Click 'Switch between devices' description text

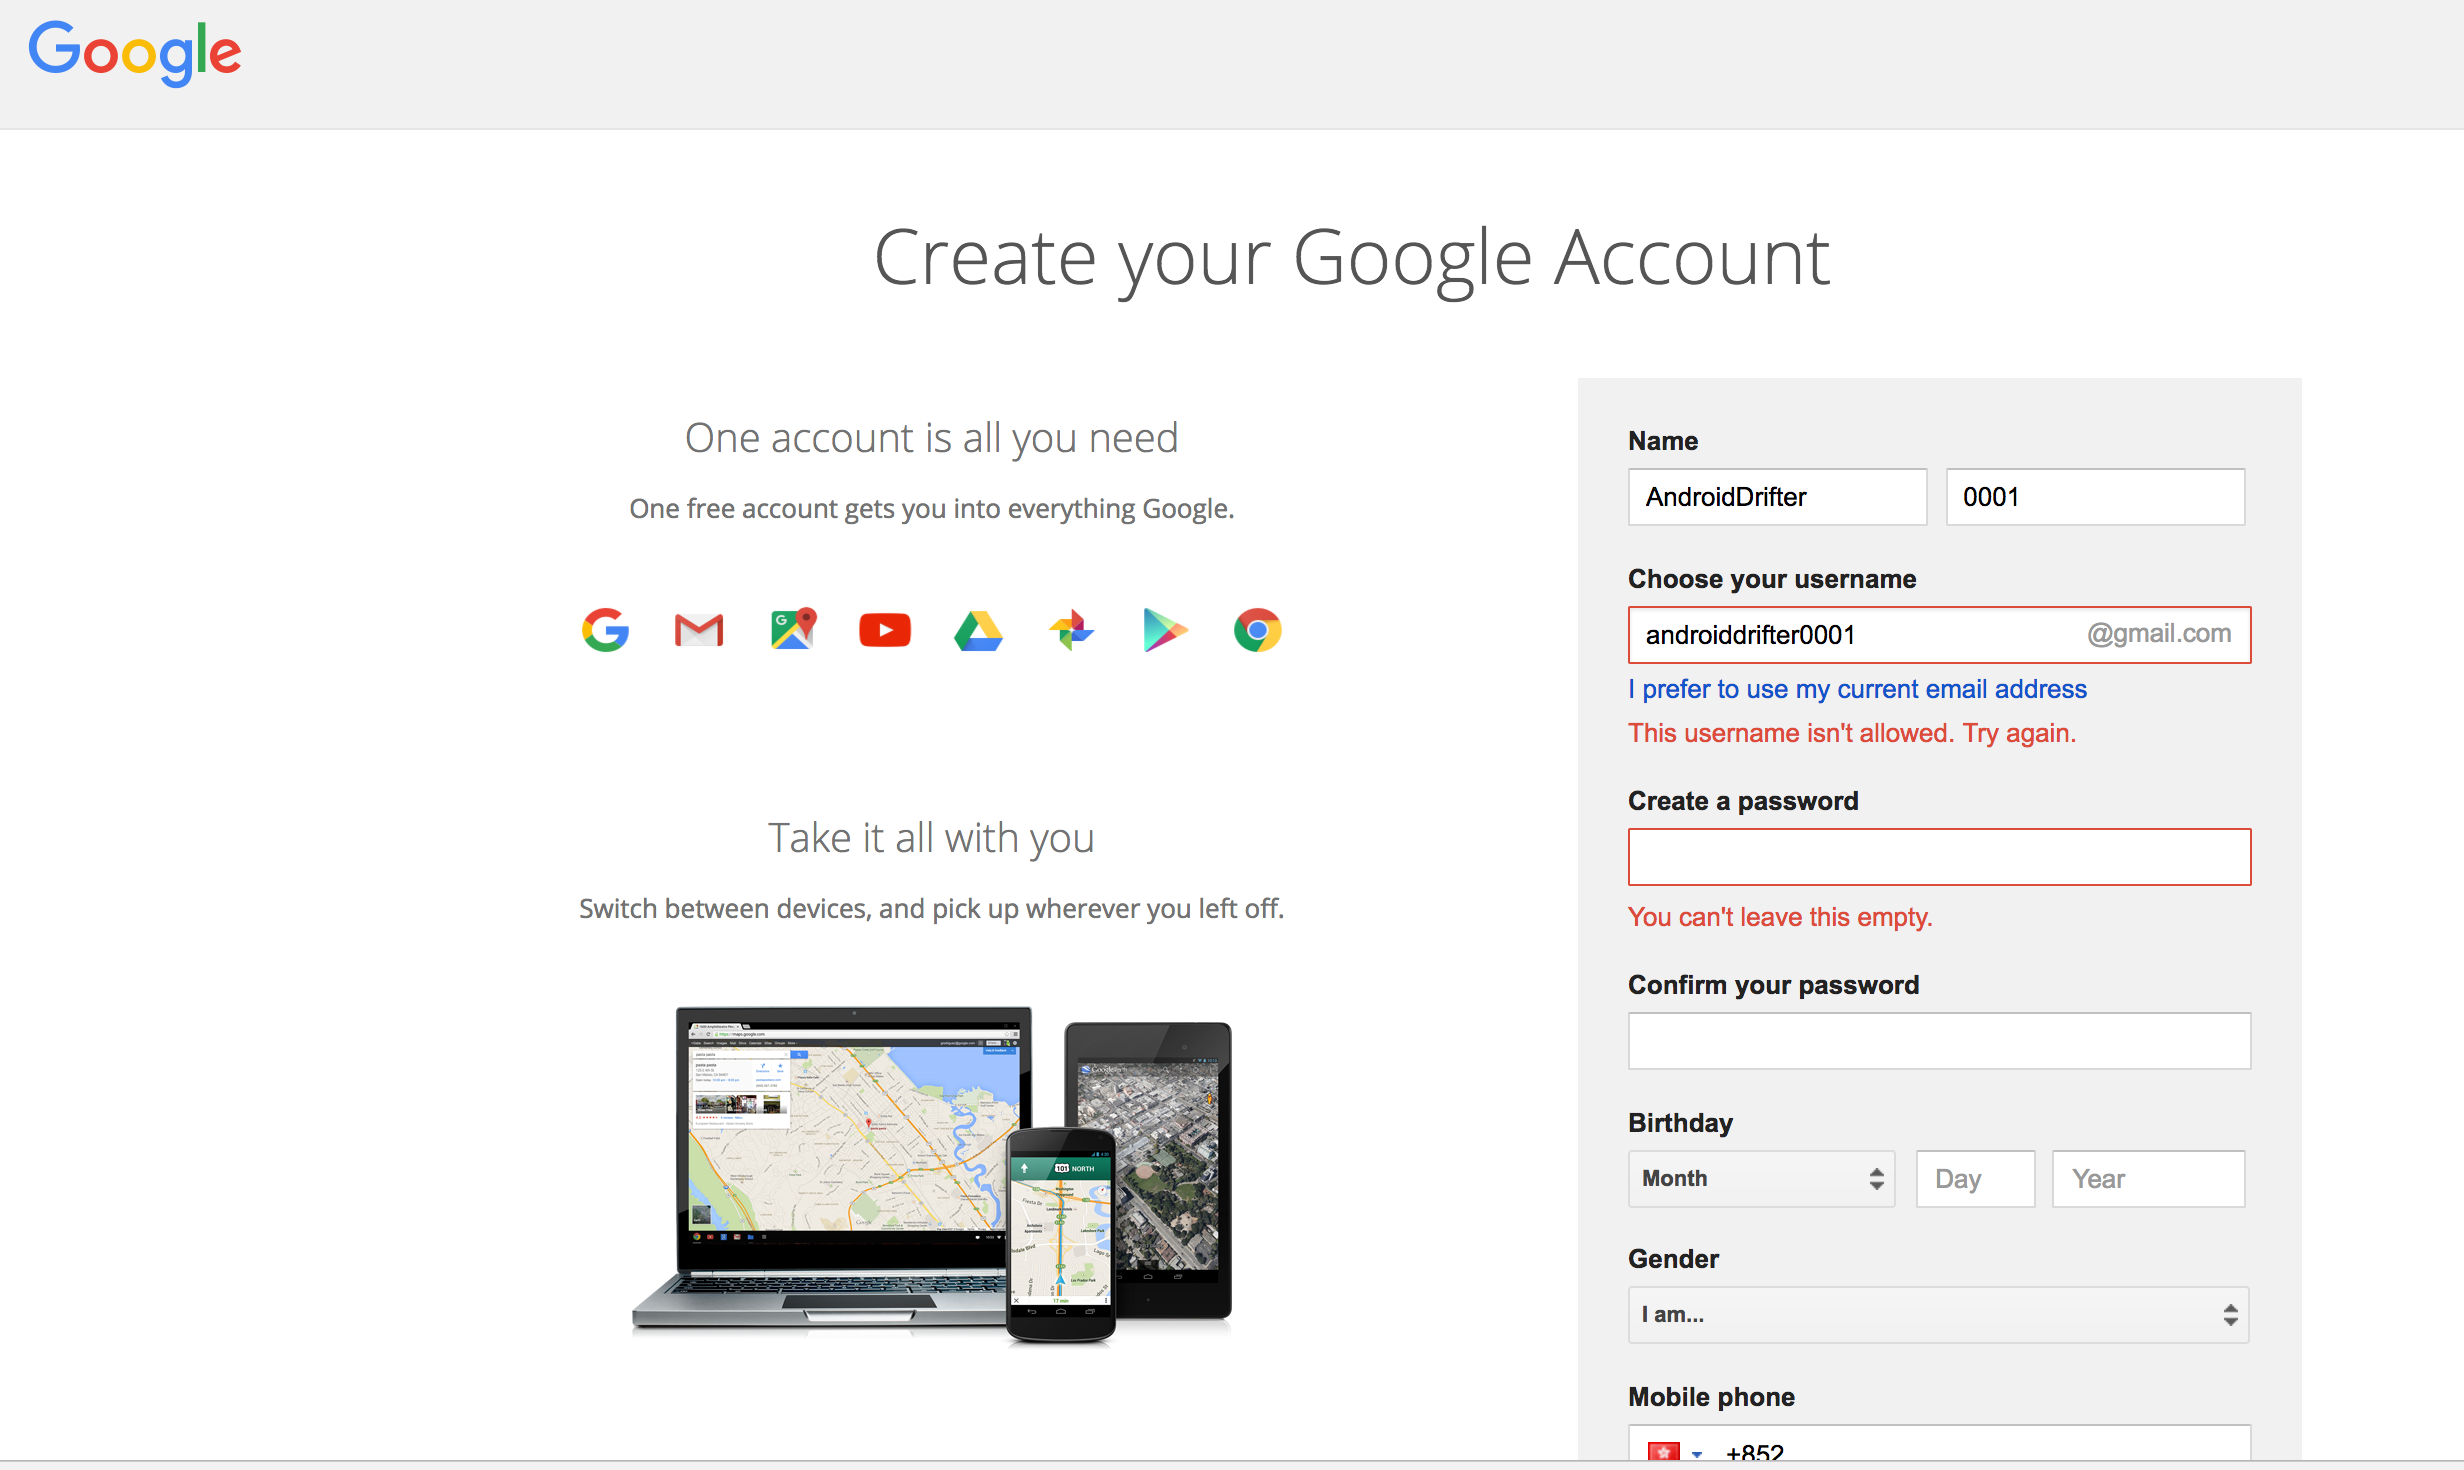(x=931, y=908)
